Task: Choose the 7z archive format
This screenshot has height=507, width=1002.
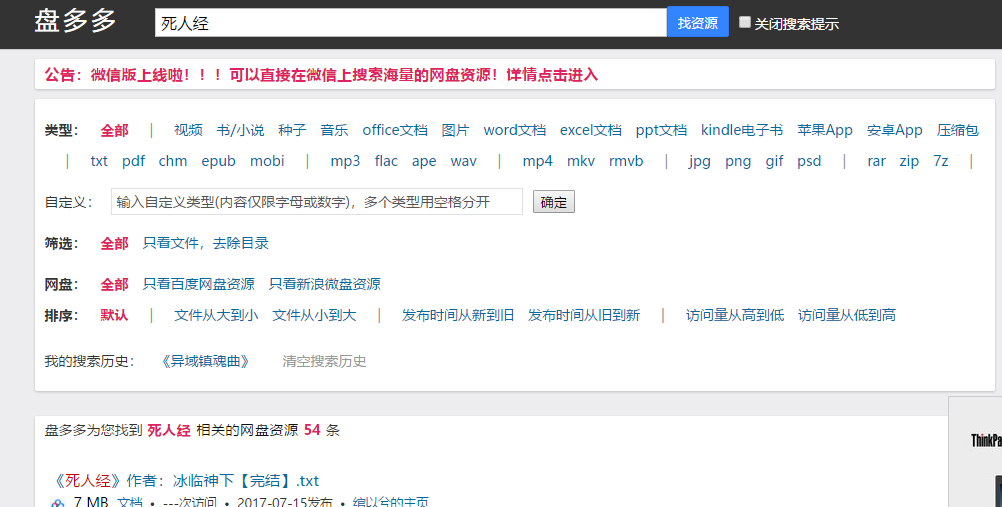Action: (x=941, y=161)
